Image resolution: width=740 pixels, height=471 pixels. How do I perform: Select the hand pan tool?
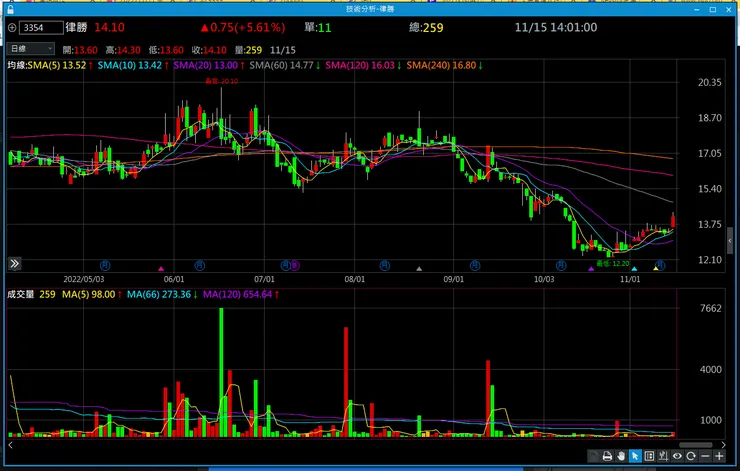tap(621, 456)
